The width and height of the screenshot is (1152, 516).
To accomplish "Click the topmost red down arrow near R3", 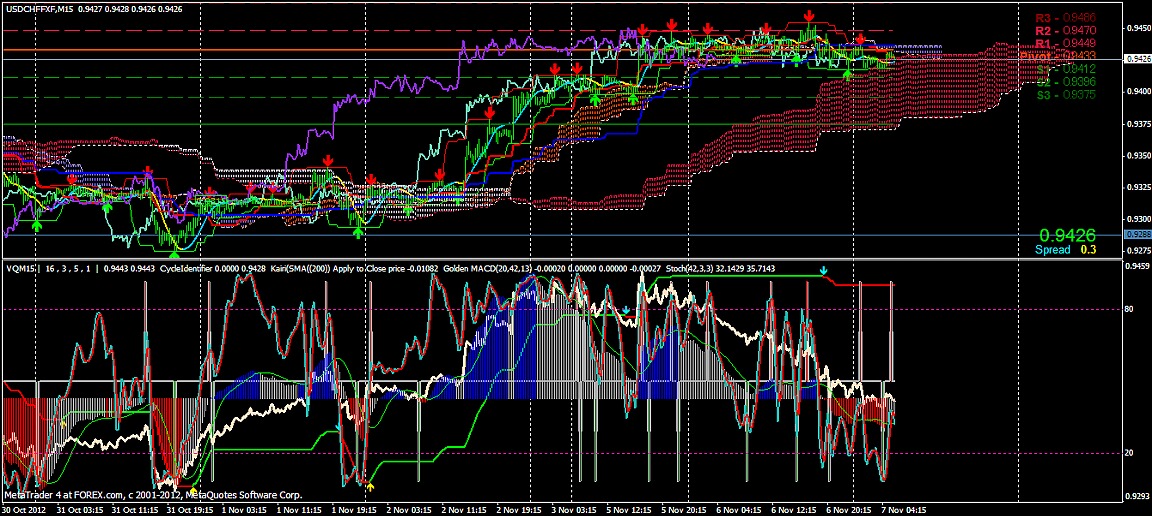I will [x=808, y=16].
